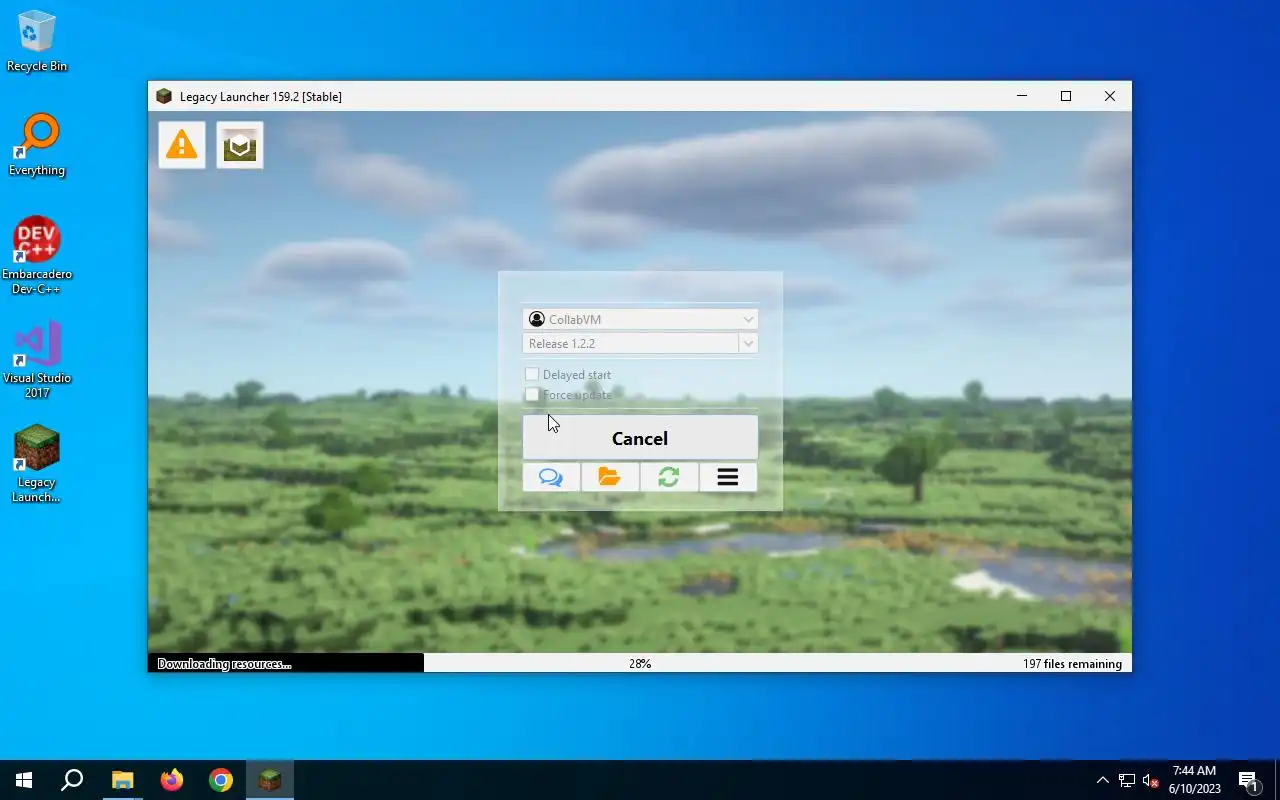This screenshot has width=1280, height=800.
Task: Open the notification center icon
Action: click(1248, 780)
